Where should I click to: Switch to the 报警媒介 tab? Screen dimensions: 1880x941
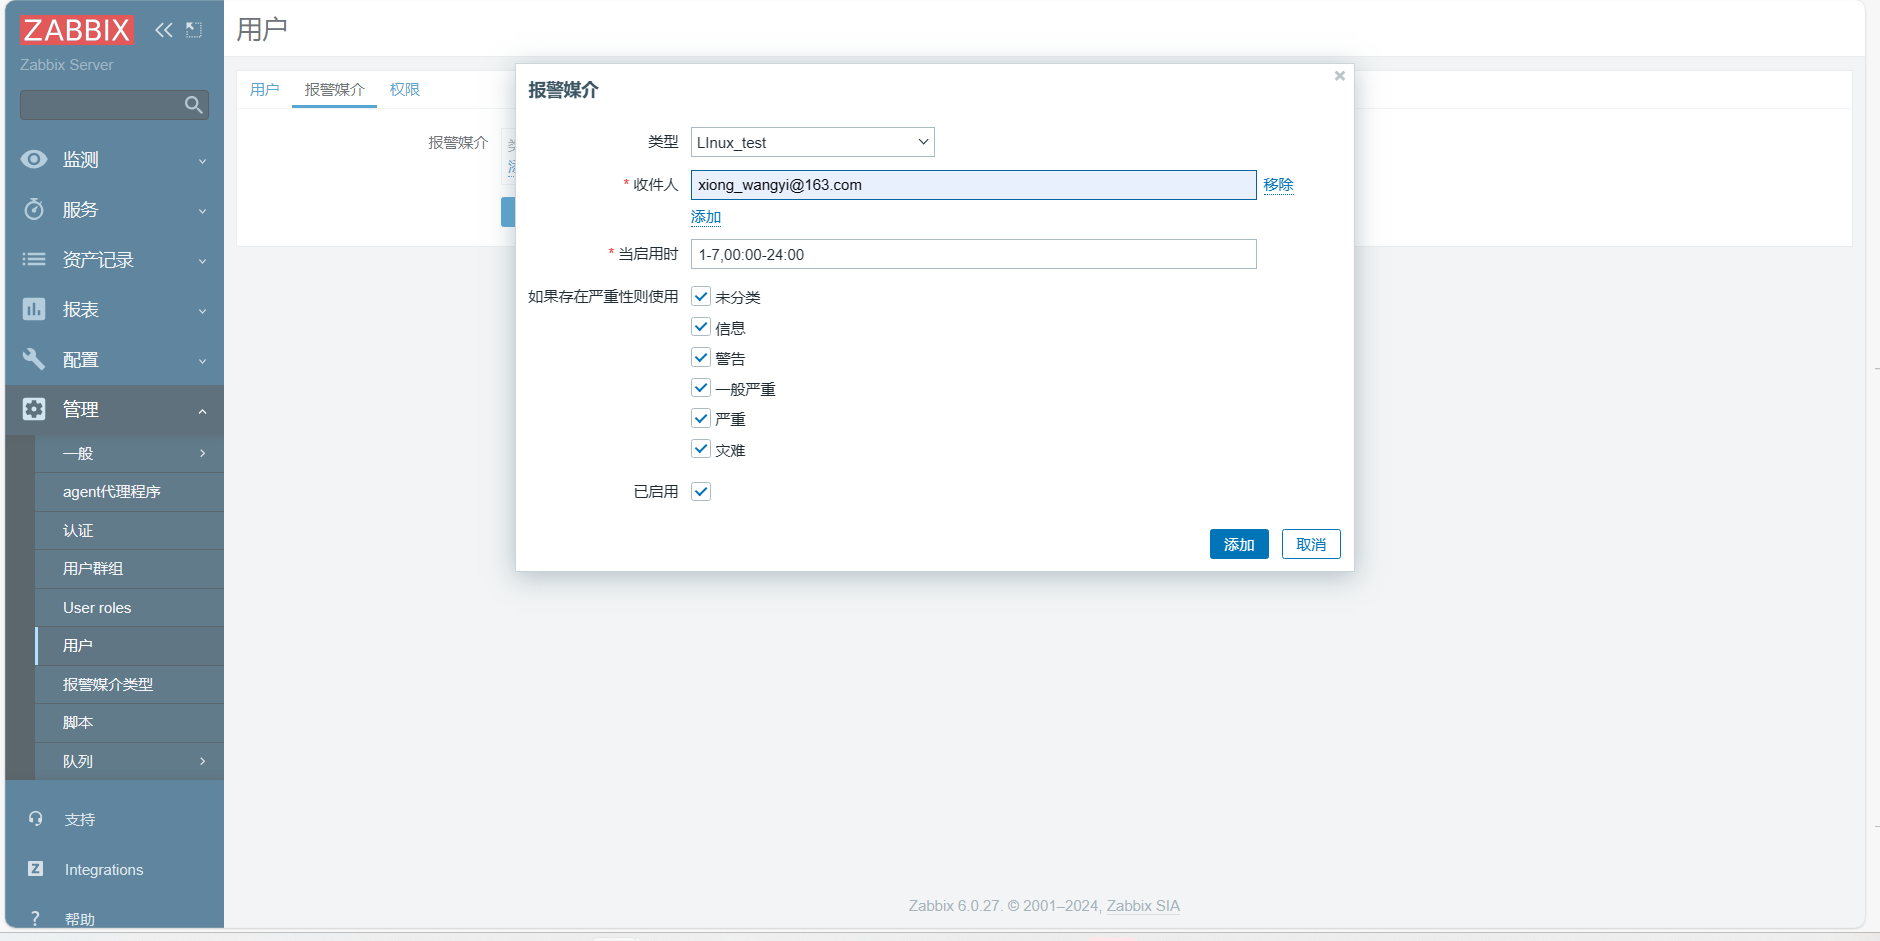[x=334, y=89]
